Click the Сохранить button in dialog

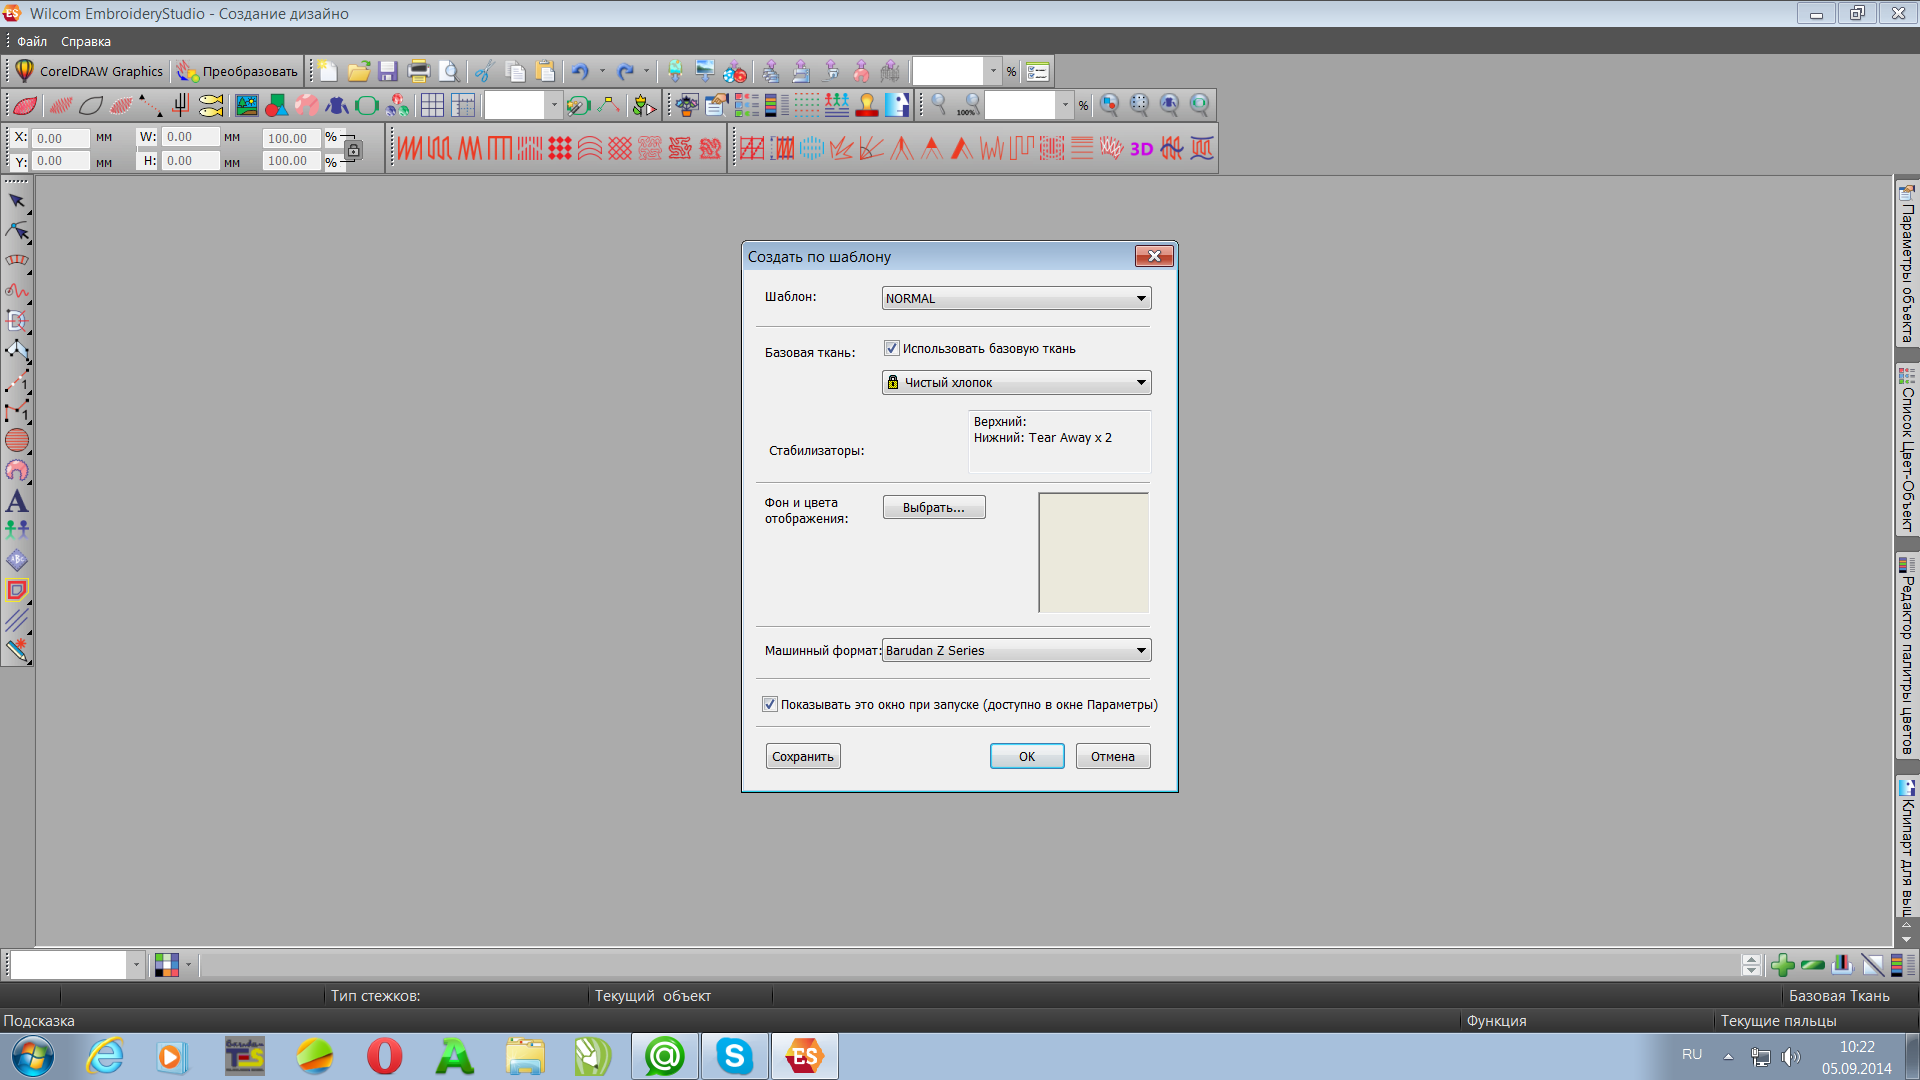(802, 756)
